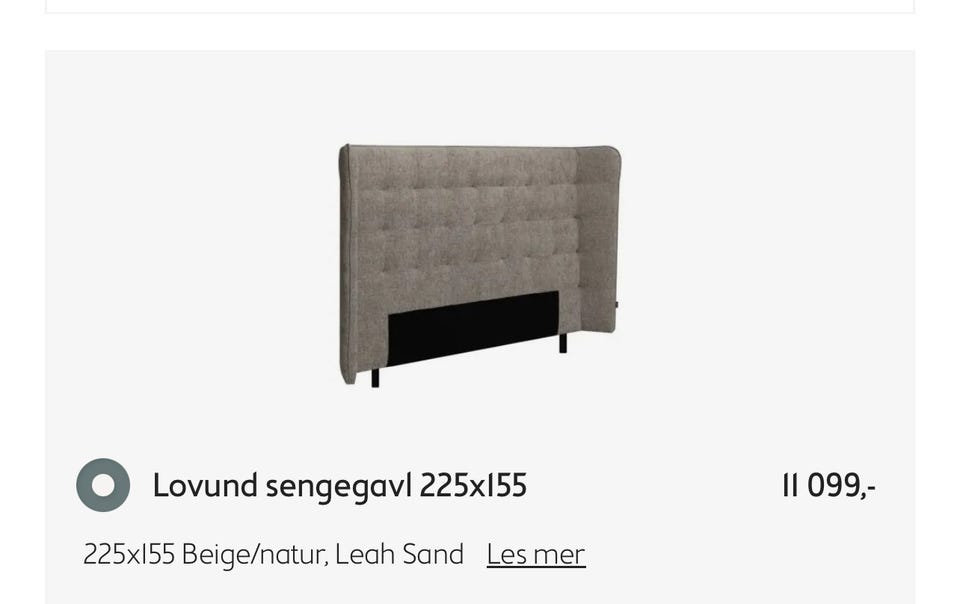Click the white center of the radio circle

tap(103, 485)
